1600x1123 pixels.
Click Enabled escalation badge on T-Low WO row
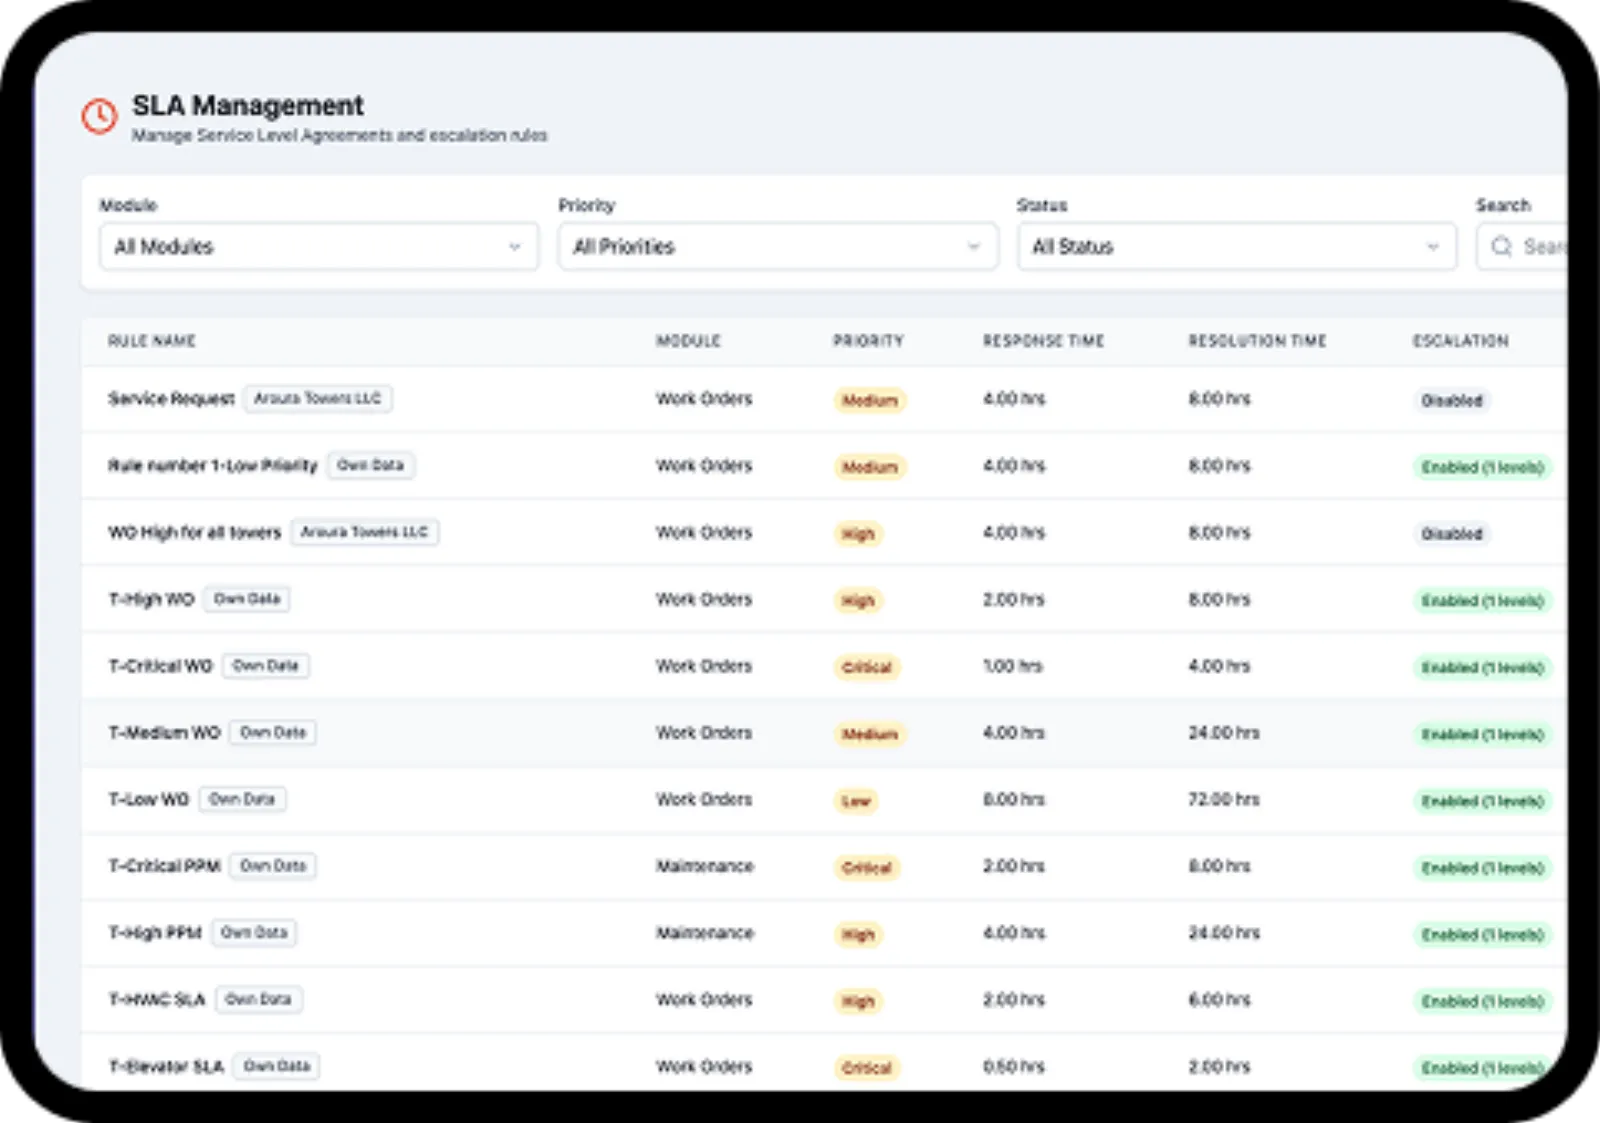click(1483, 801)
